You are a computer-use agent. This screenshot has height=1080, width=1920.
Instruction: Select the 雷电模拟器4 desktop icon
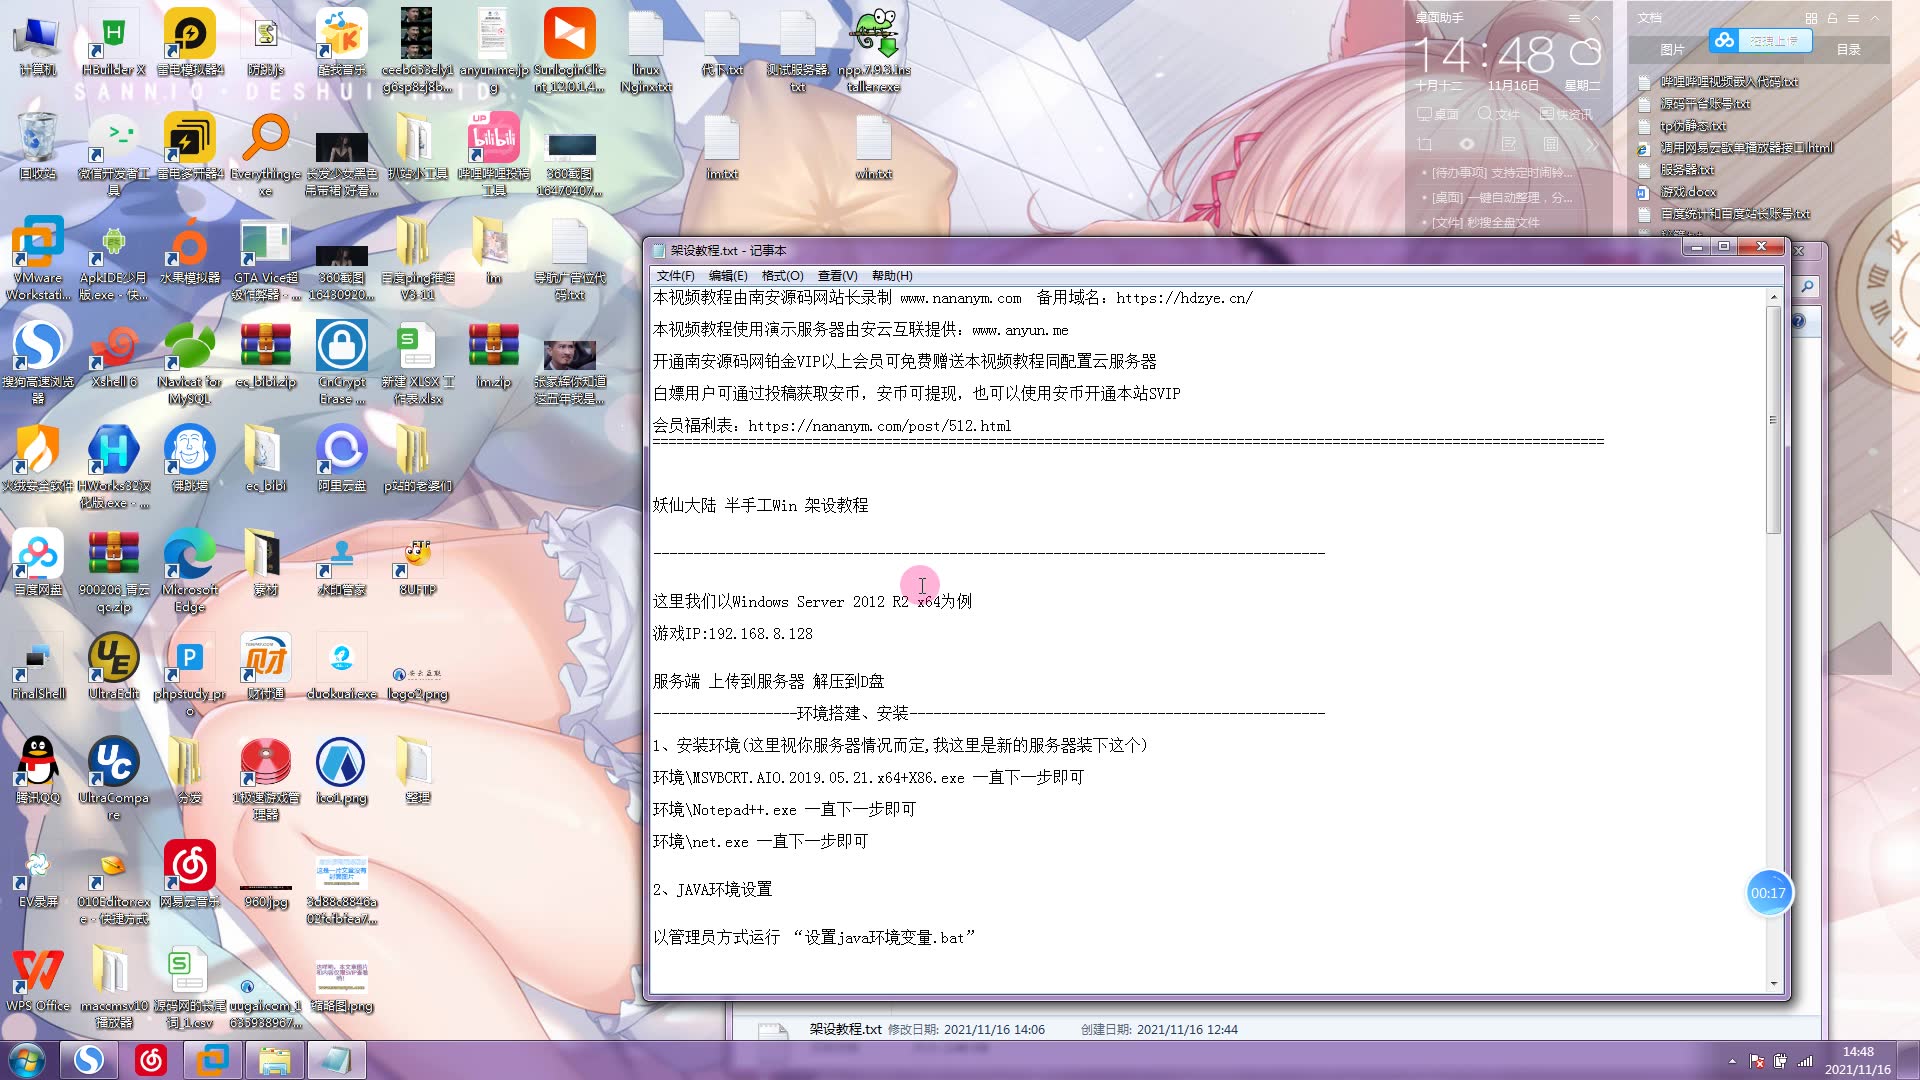(190, 43)
